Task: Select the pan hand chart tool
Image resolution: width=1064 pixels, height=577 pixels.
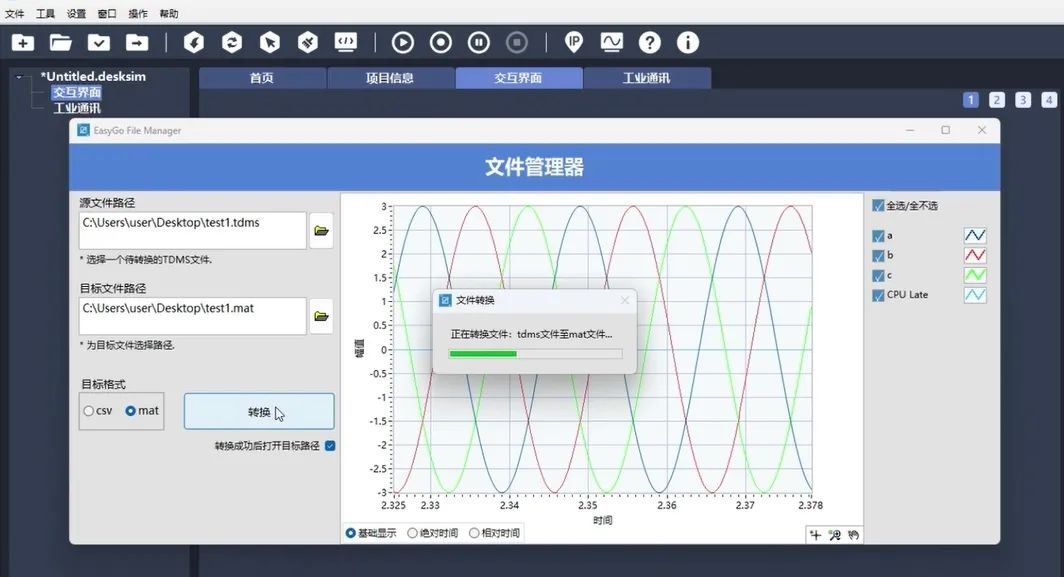Action: 854,535
